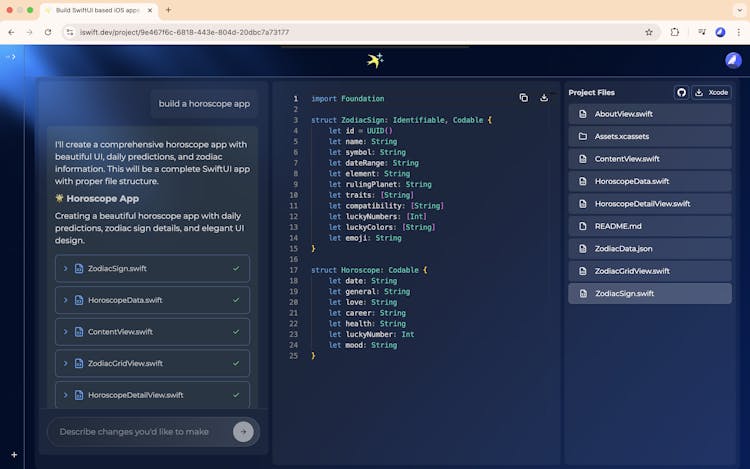Expand the left sidebar arrow

[x=11, y=57]
